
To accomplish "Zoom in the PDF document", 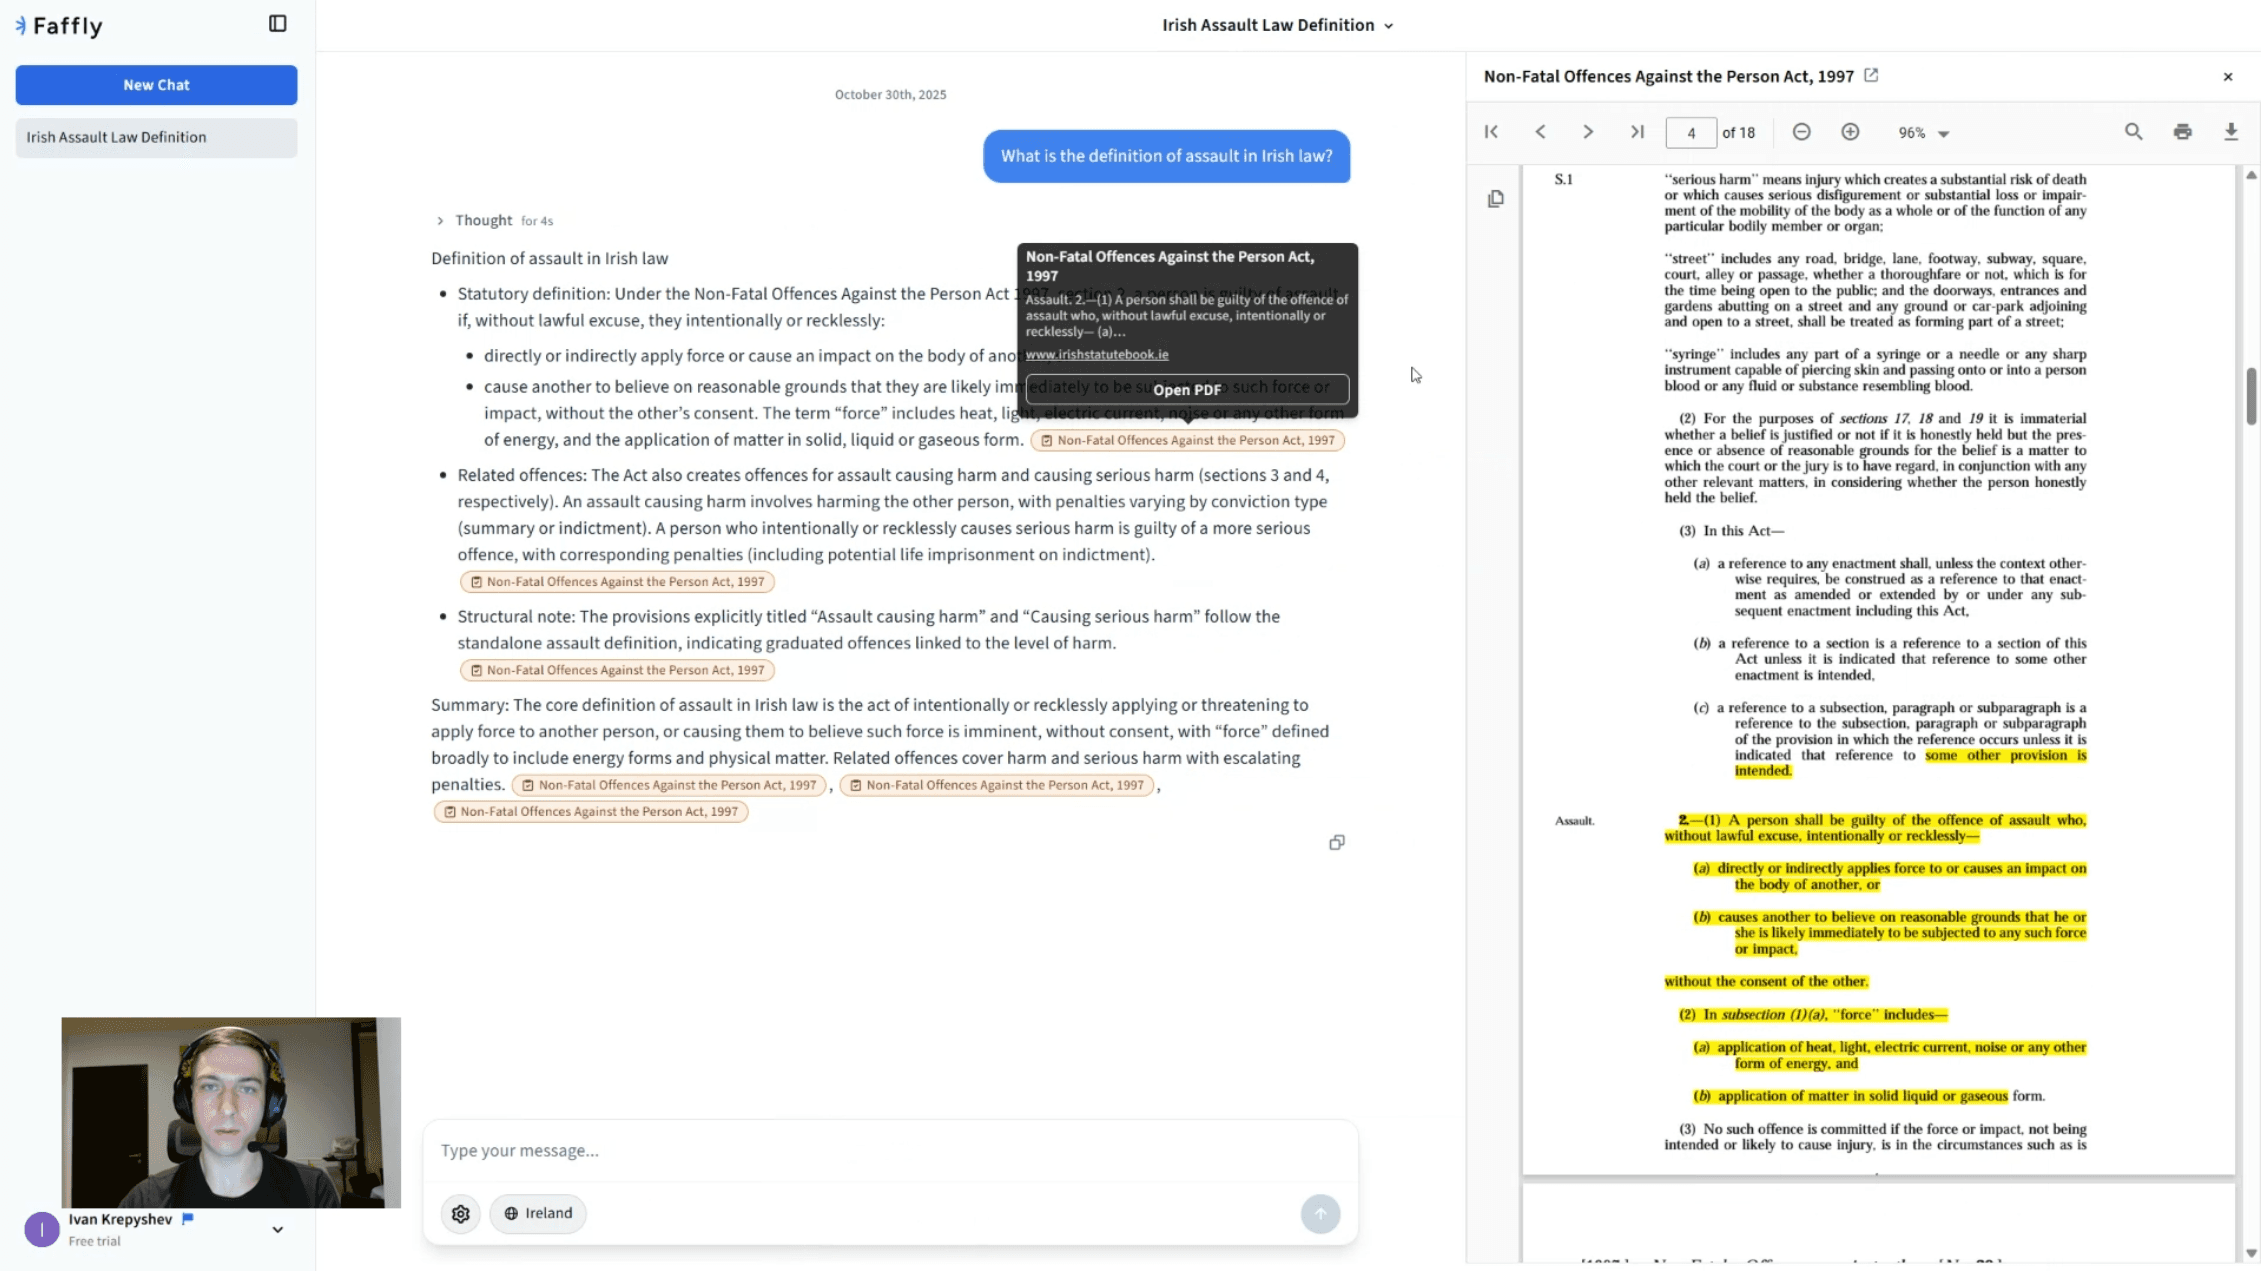I will pos(1850,132).
